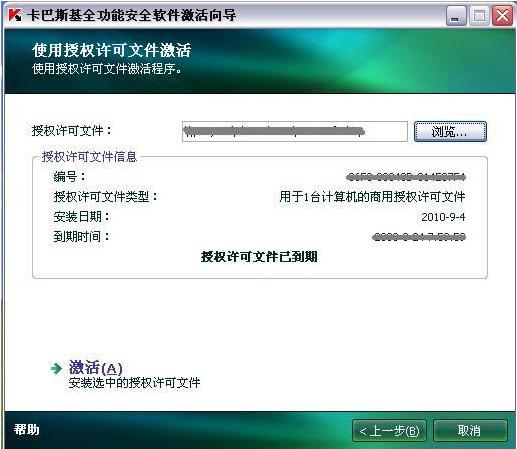Screen dimensions: 517x449
Task: Click the 授权许可文件信息 group box caption
Action: click(89, 156)
